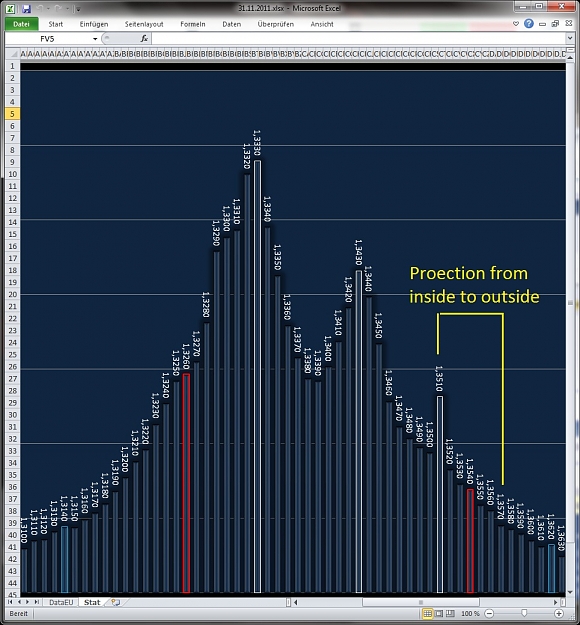Open the Ansicht ribbon tab
Screen dimensions: 580x625
tap(322, 24)
